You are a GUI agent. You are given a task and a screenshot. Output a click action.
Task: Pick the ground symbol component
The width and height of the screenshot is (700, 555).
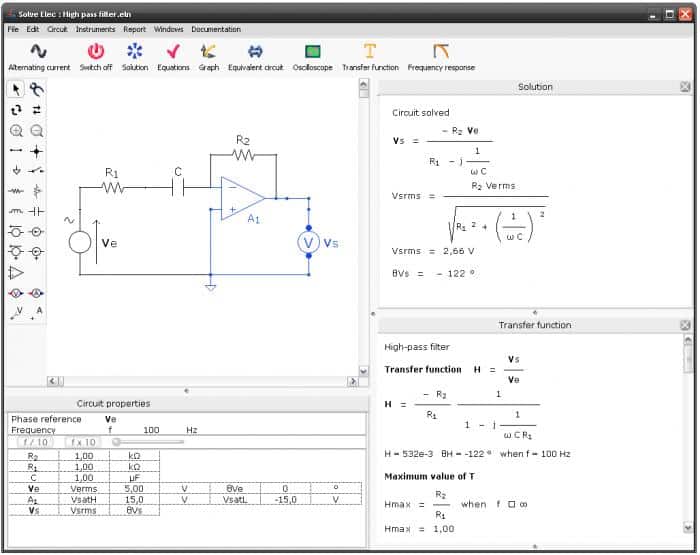pos(16,171)
